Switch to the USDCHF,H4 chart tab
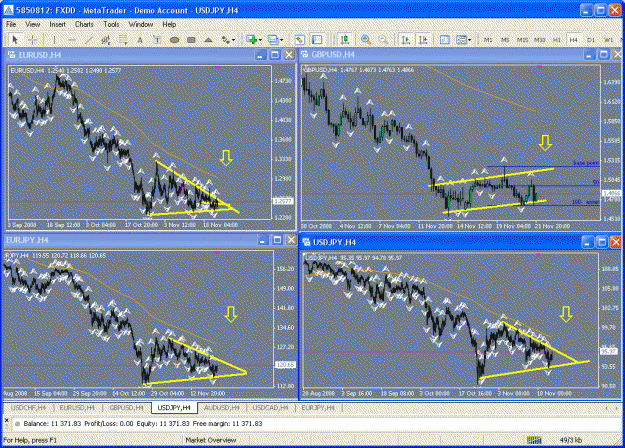625x448 pixels. [28, 408]
